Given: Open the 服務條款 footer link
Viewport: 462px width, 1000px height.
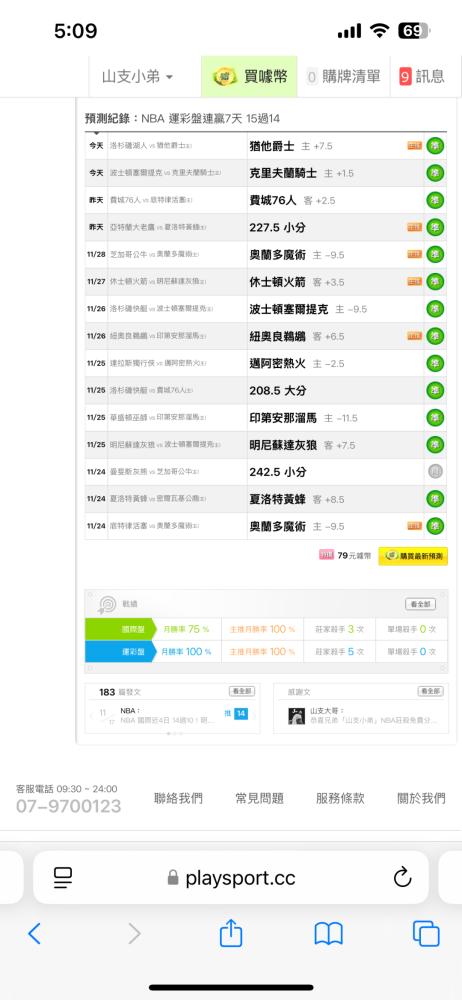Looking at the screenshot, I should pyautogui.click(x=340, y=798).
